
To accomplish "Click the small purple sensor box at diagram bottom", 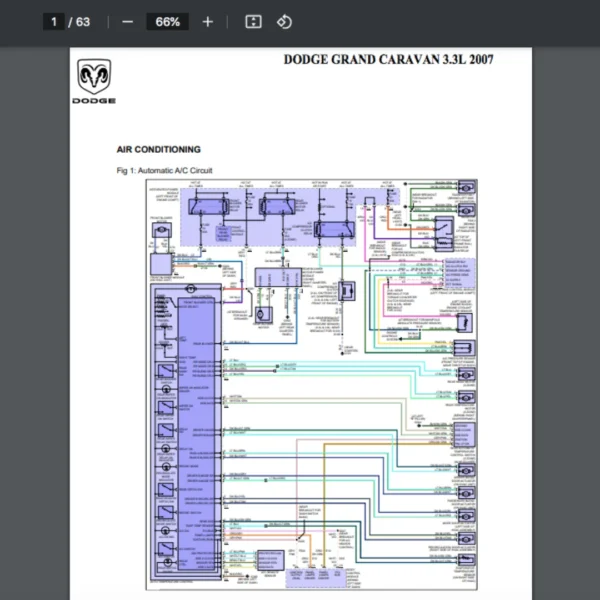I will [270, 563].
